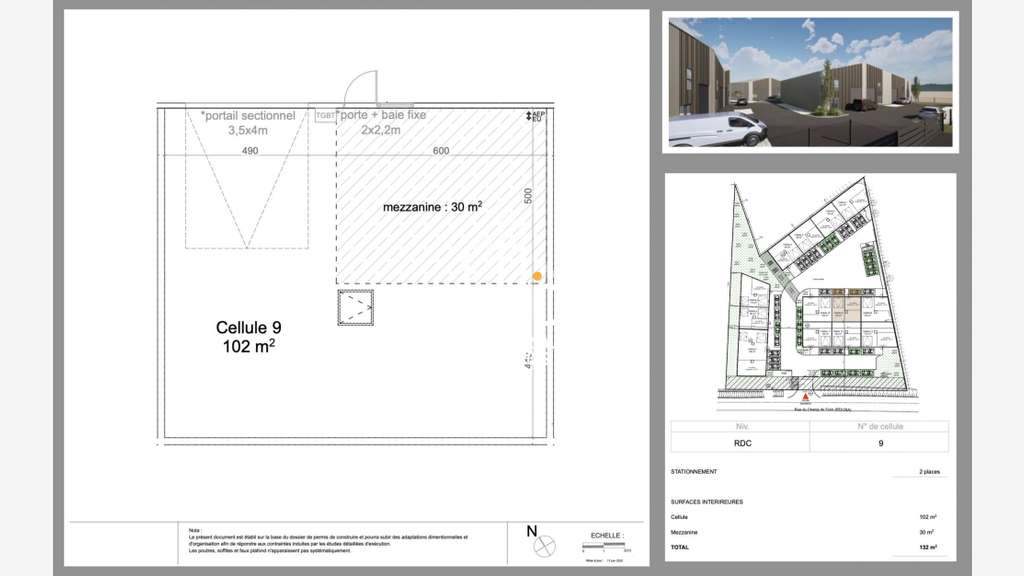
Task: Select the "RDC" level cell
Action: pos(743,443)
